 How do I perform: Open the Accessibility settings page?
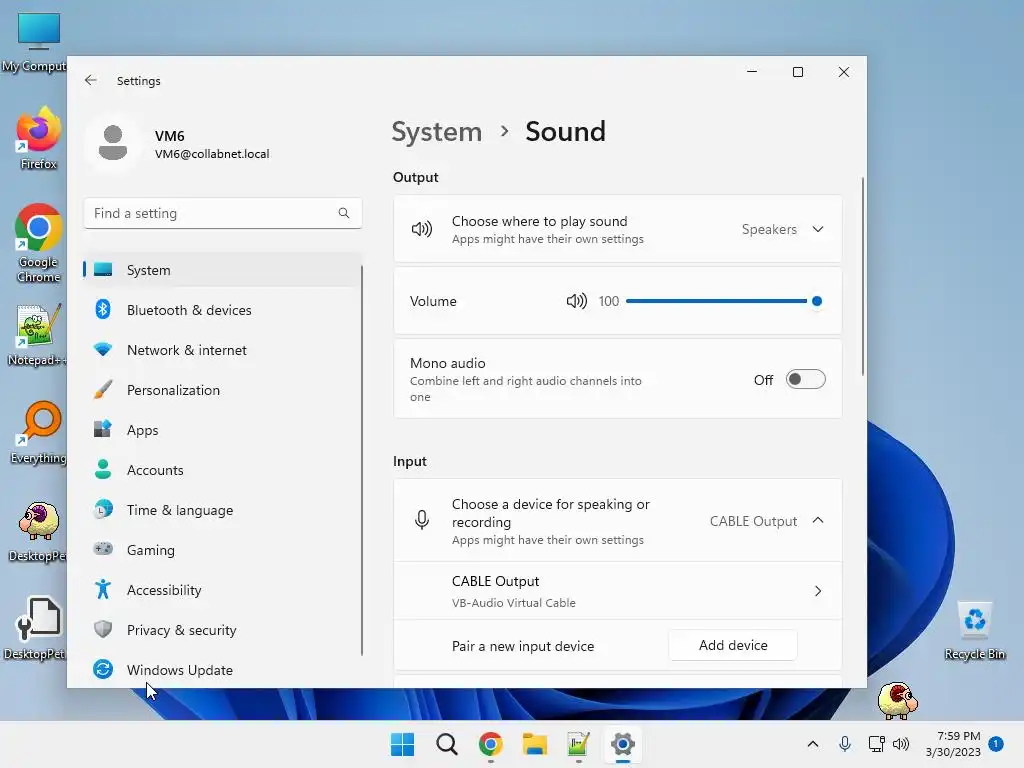point(223,590)
